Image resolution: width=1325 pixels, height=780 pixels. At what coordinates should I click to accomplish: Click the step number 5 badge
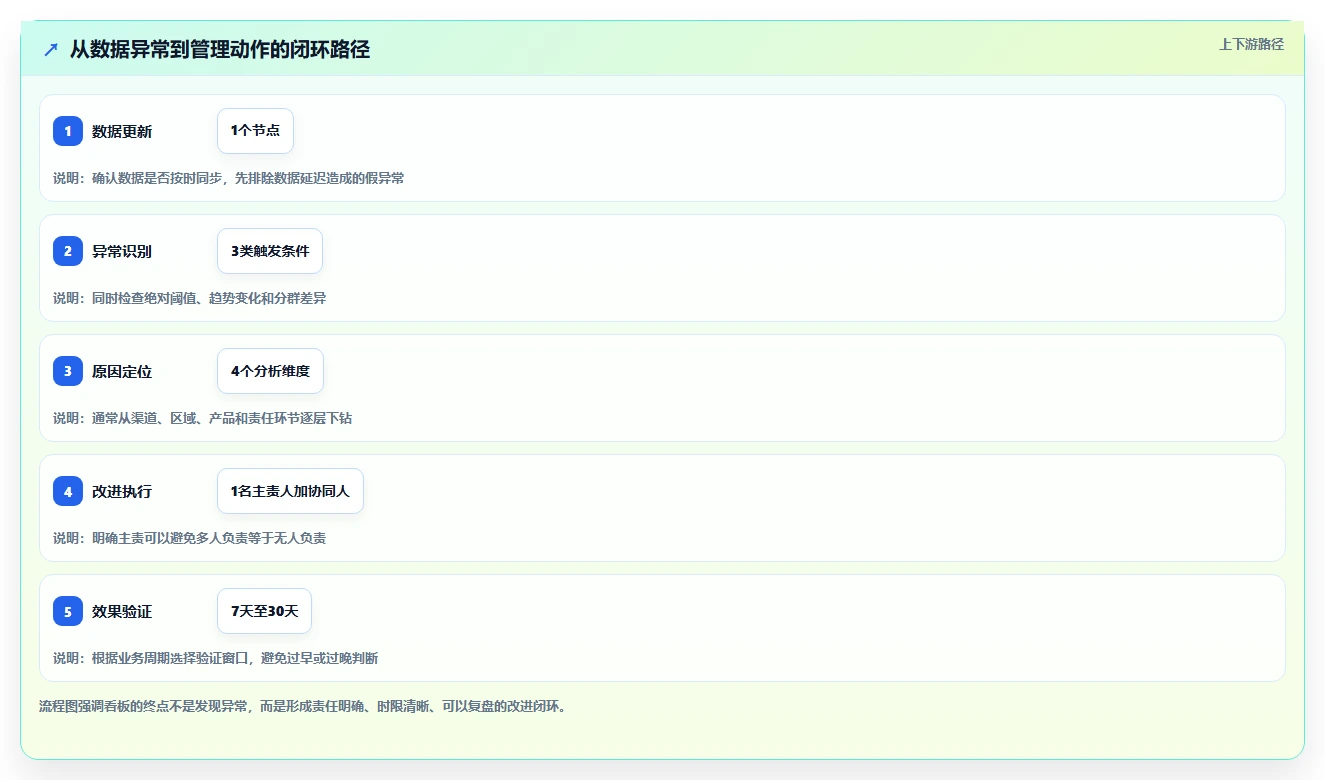(x=68, y=611)
